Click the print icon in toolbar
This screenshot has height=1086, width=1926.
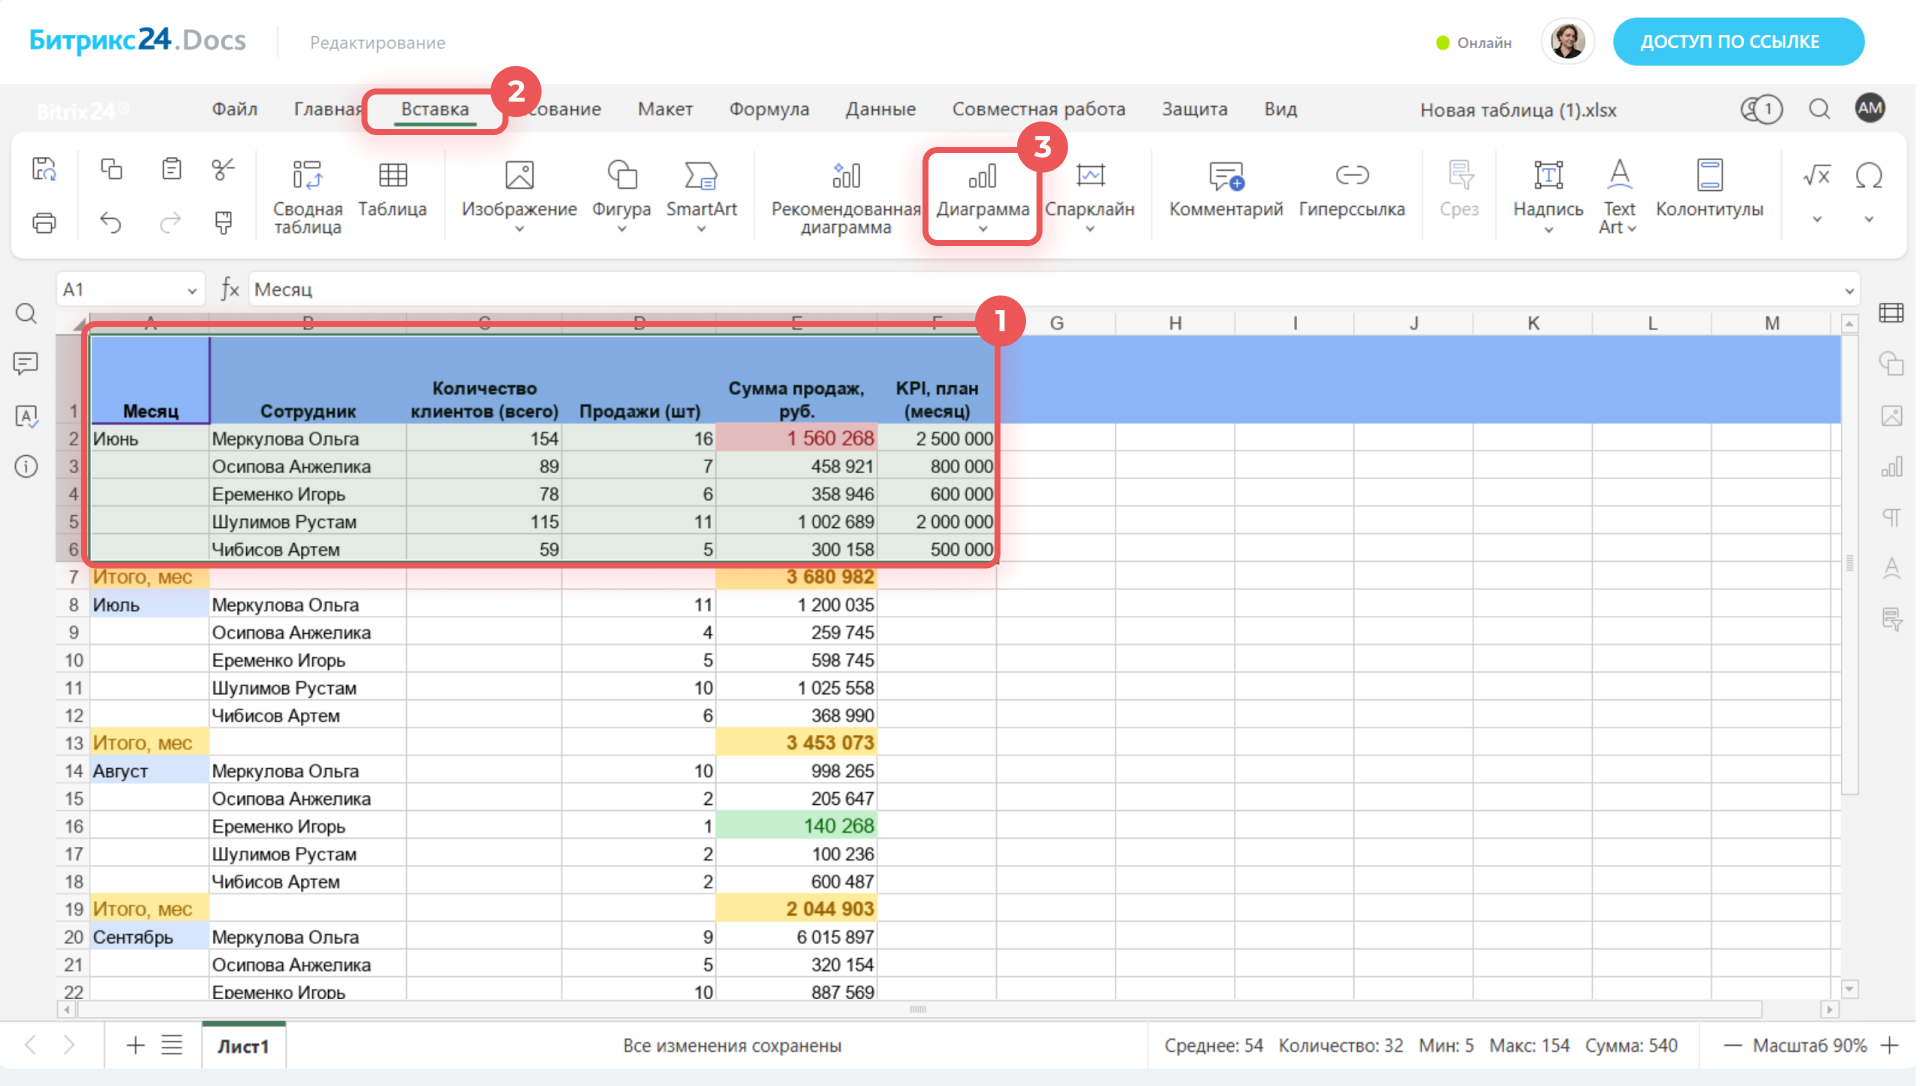point(44,223)
